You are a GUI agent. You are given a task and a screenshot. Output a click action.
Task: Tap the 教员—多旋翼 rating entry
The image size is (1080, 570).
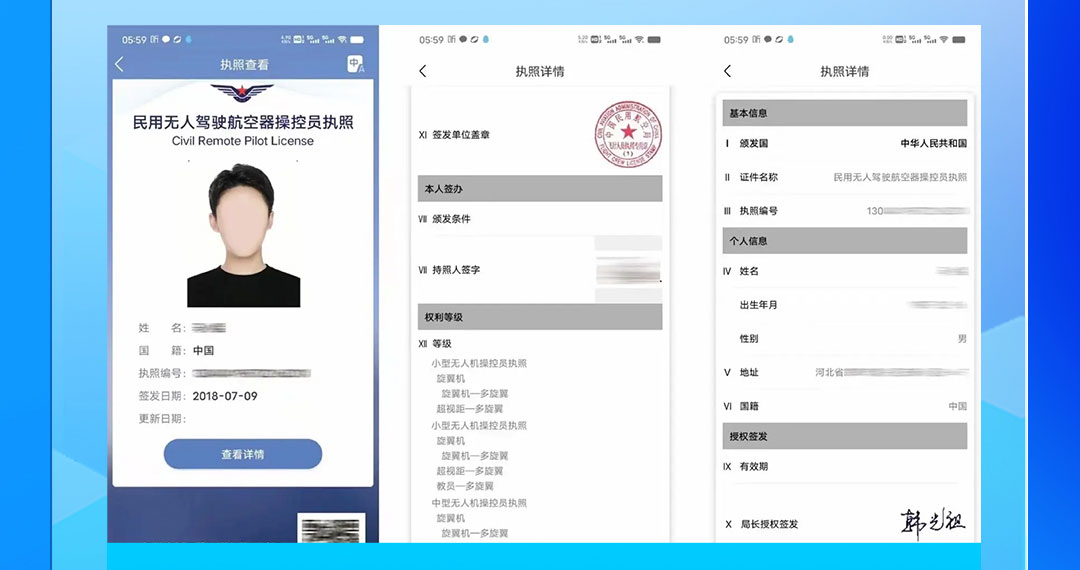(x=465, y=486)
